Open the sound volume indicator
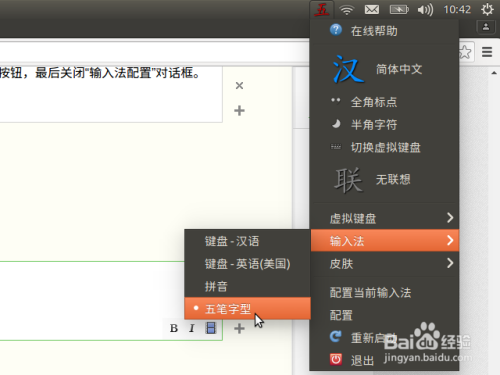 click(x=425, y=10)
